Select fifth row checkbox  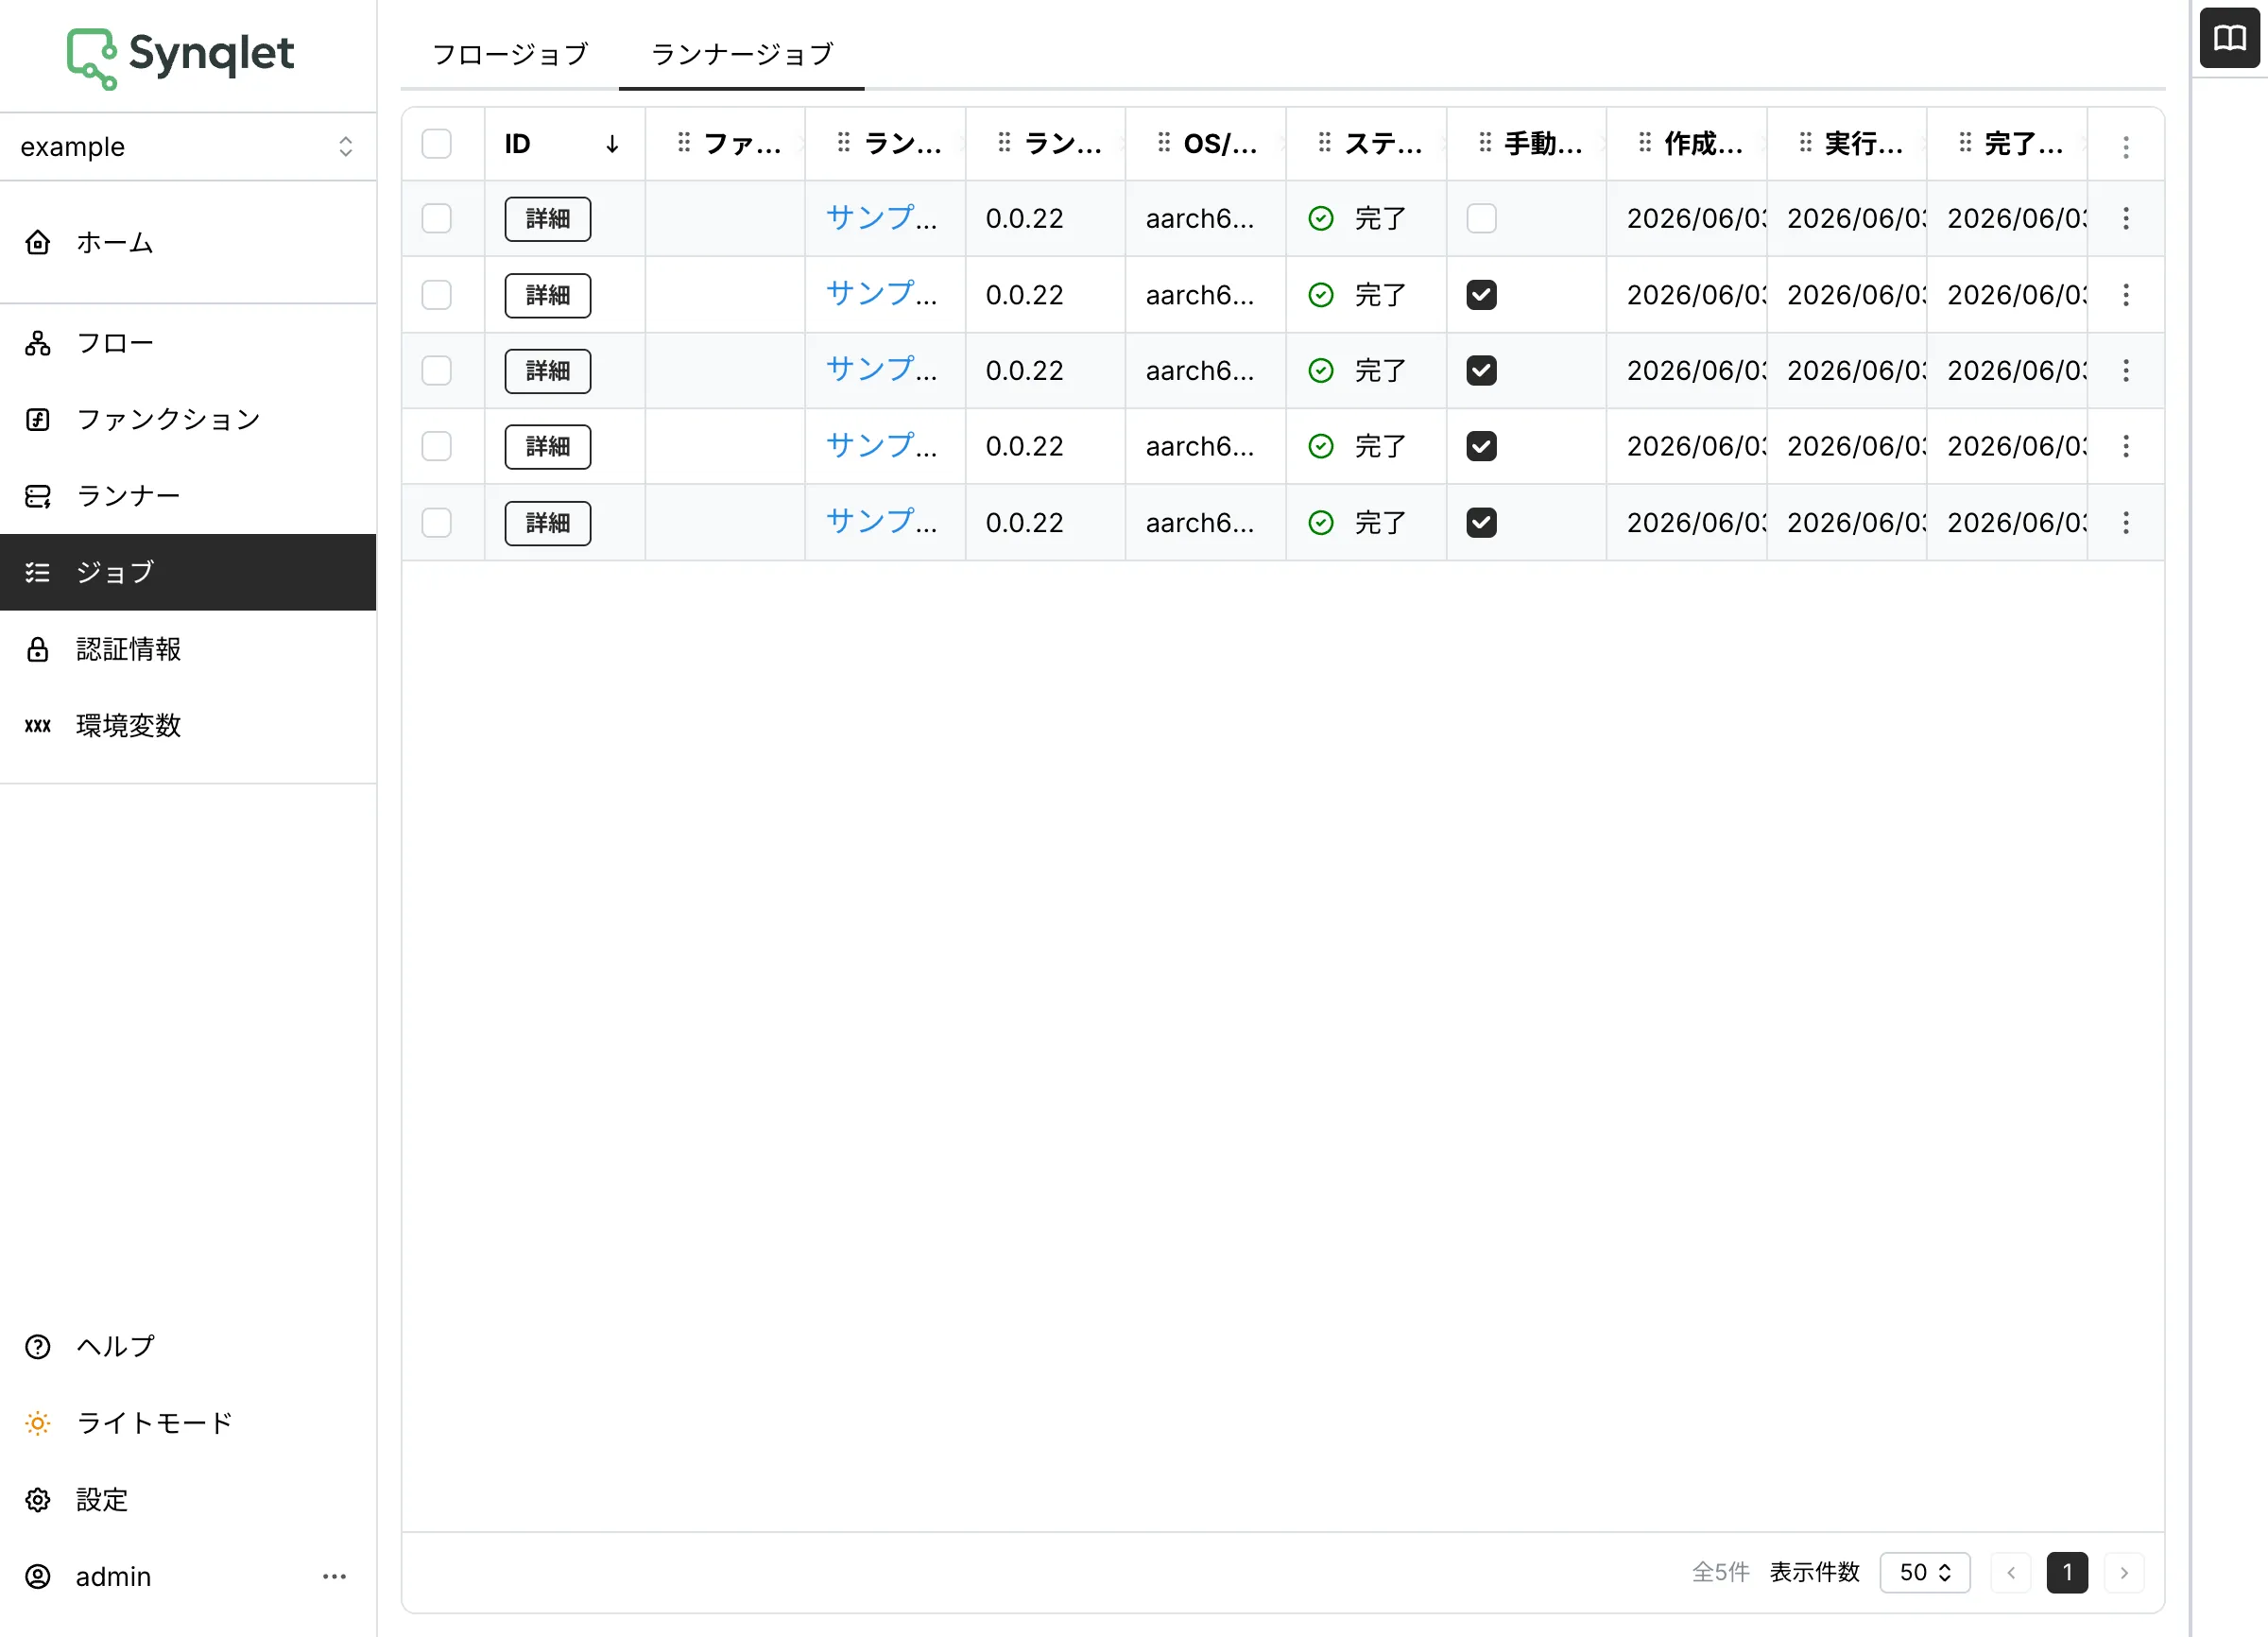coord(436,522)
